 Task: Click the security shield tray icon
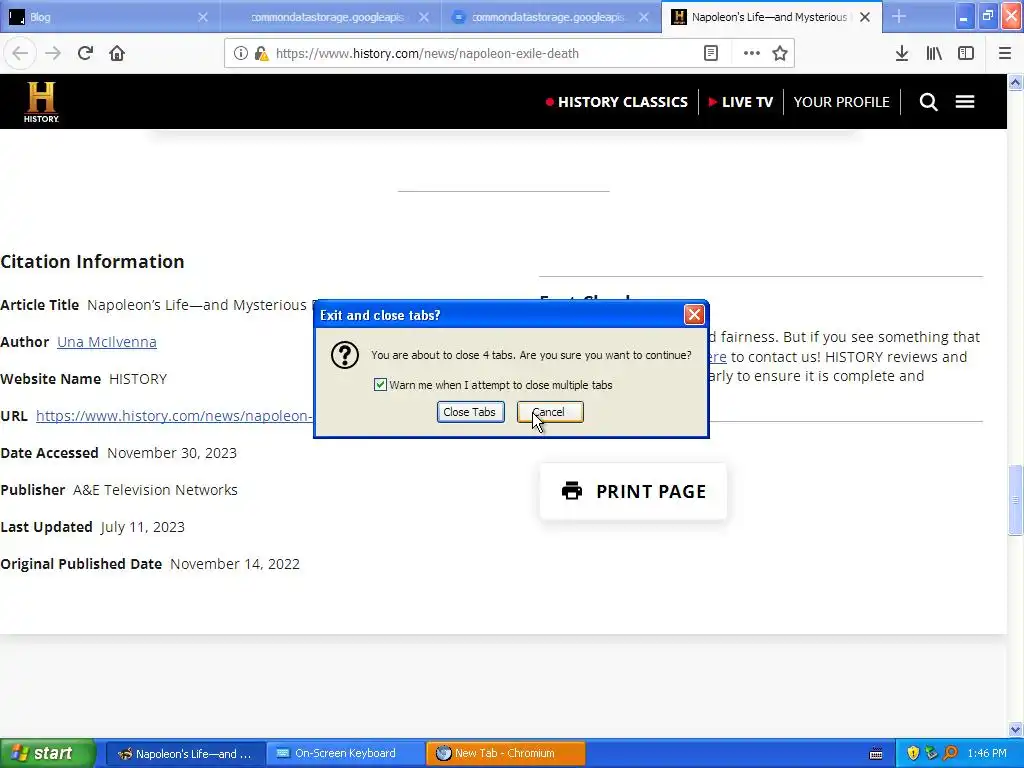[913, 754]
